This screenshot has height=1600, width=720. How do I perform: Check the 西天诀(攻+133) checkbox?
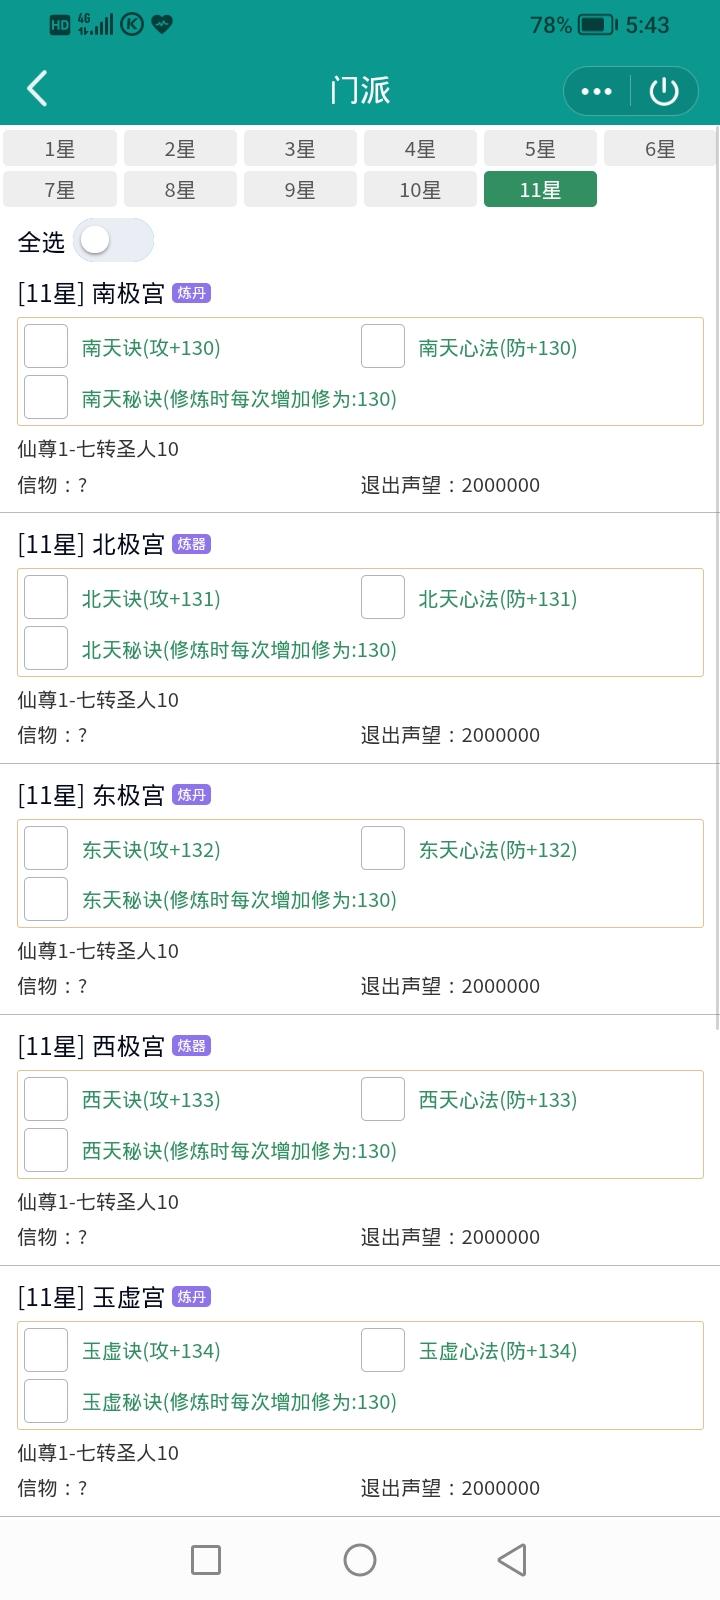tap(46, 1100)
